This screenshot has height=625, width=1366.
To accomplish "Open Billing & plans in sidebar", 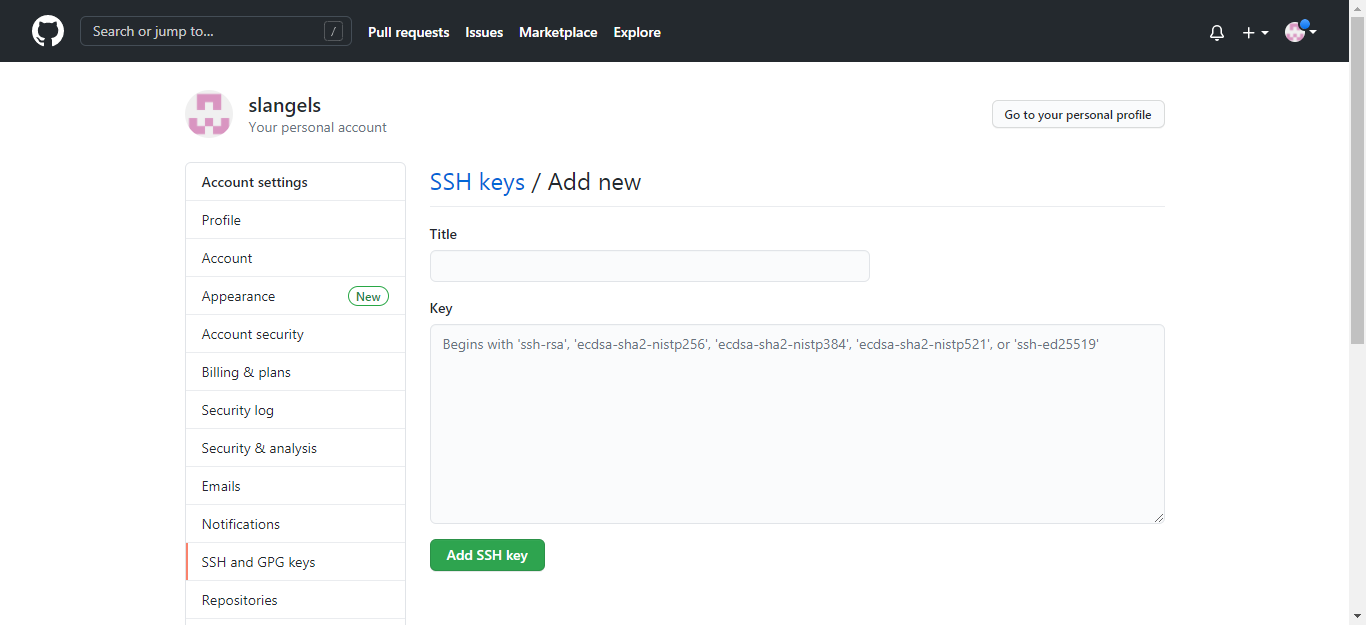I will pyautogui.click(x=295, y=372).
